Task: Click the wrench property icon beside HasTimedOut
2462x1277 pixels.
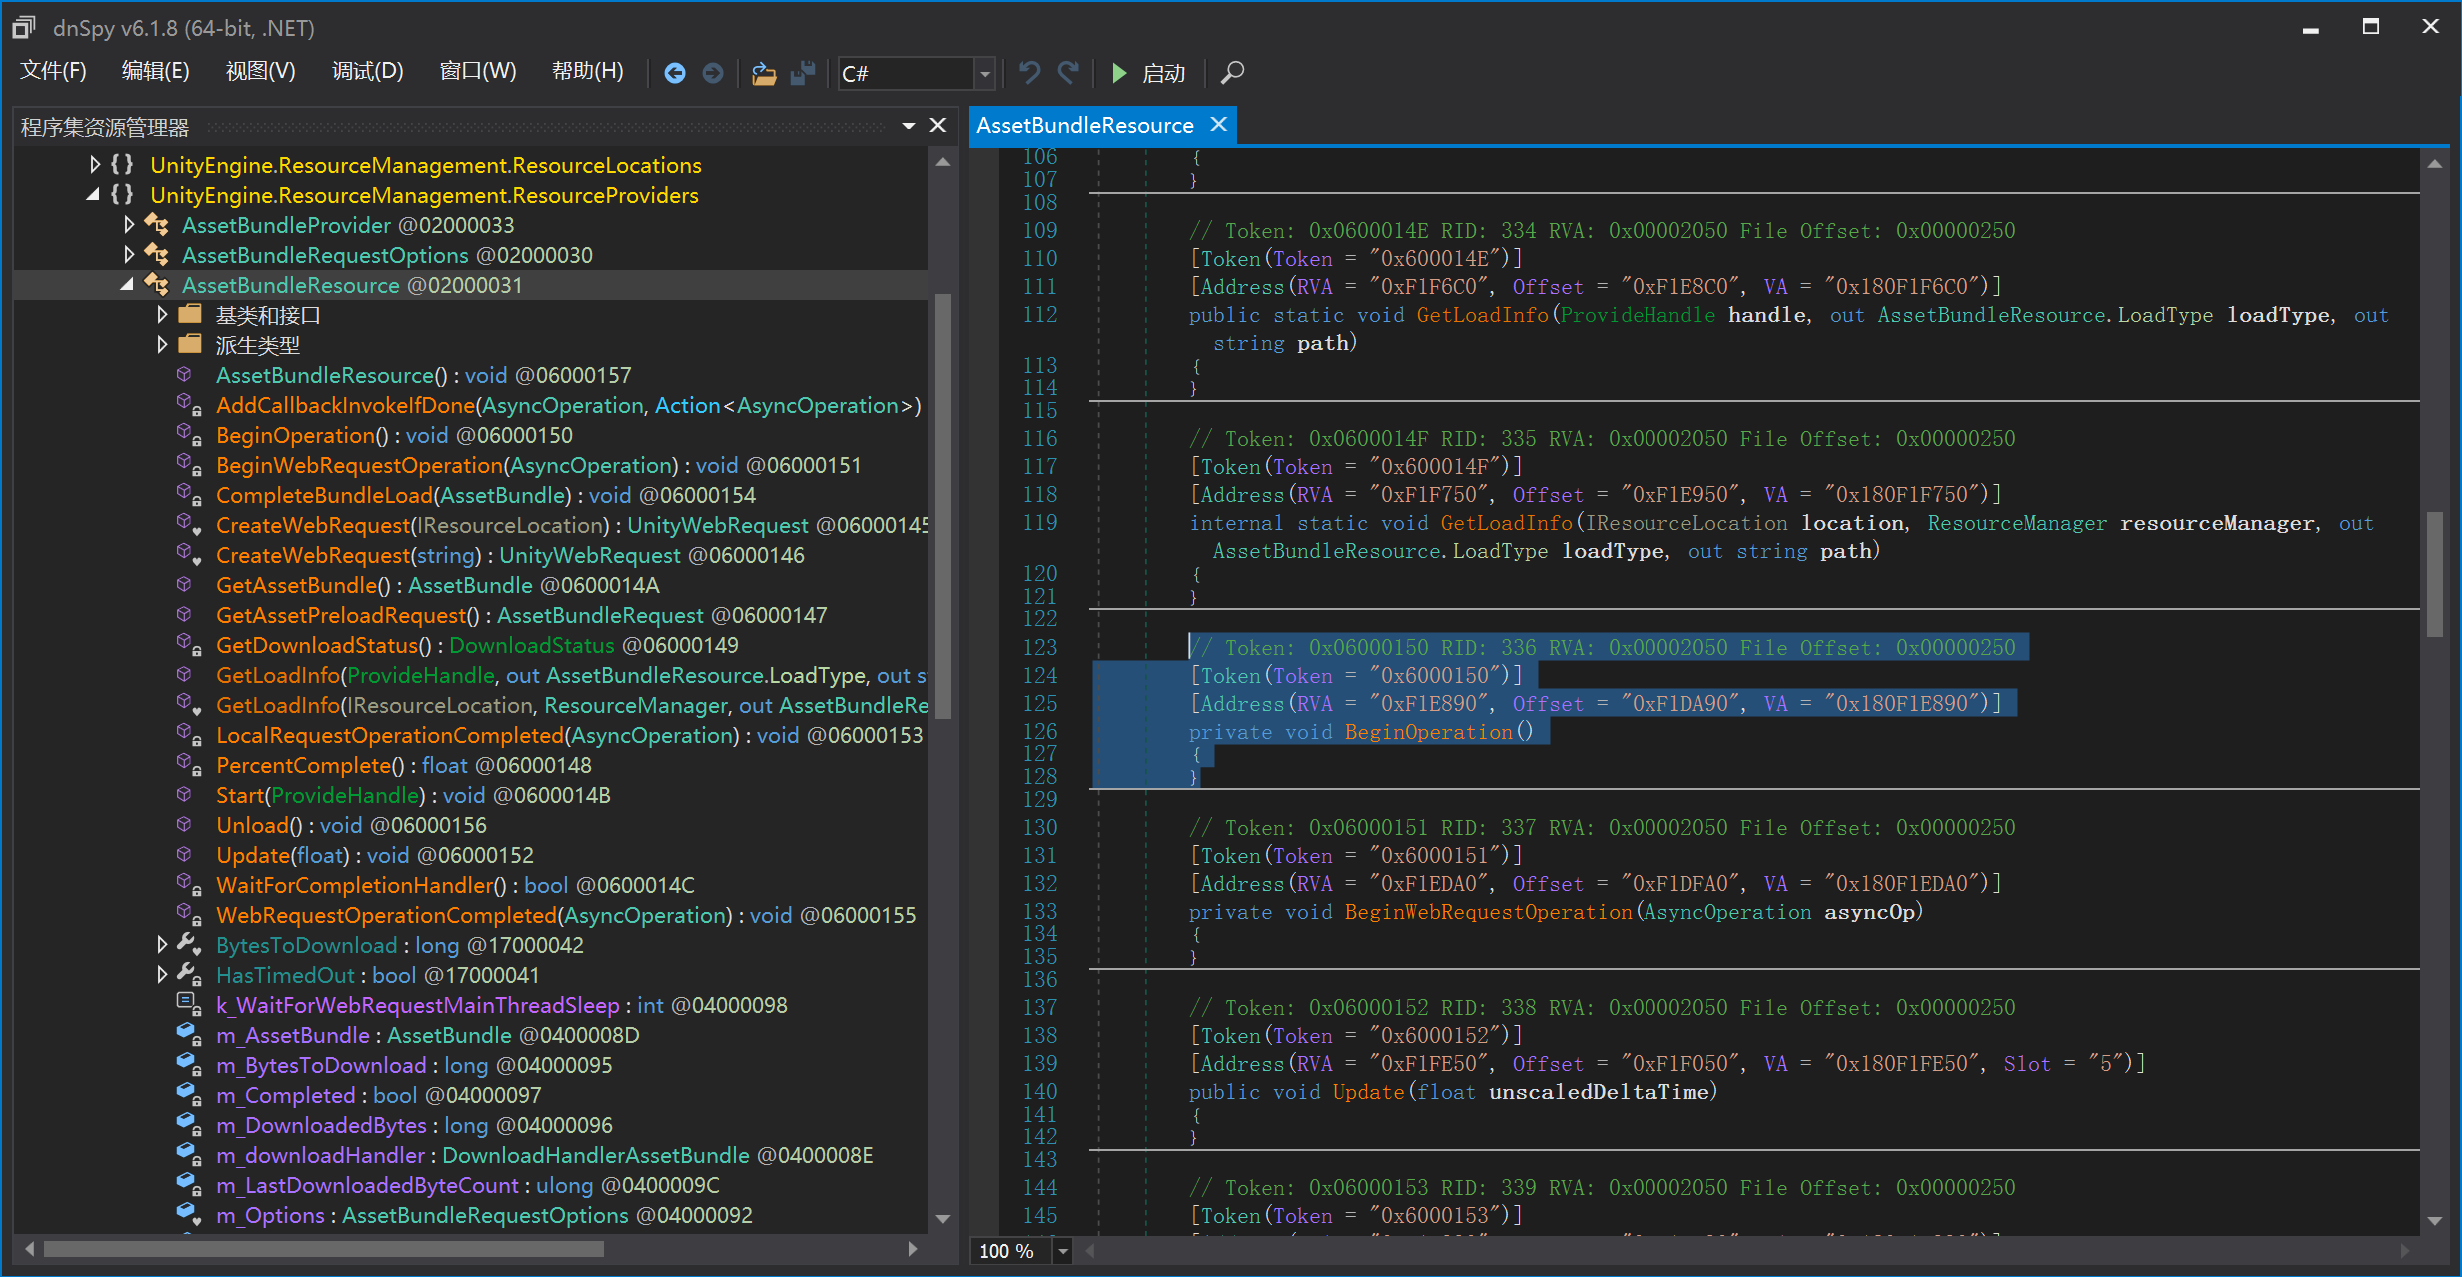Action: [189, 975]
